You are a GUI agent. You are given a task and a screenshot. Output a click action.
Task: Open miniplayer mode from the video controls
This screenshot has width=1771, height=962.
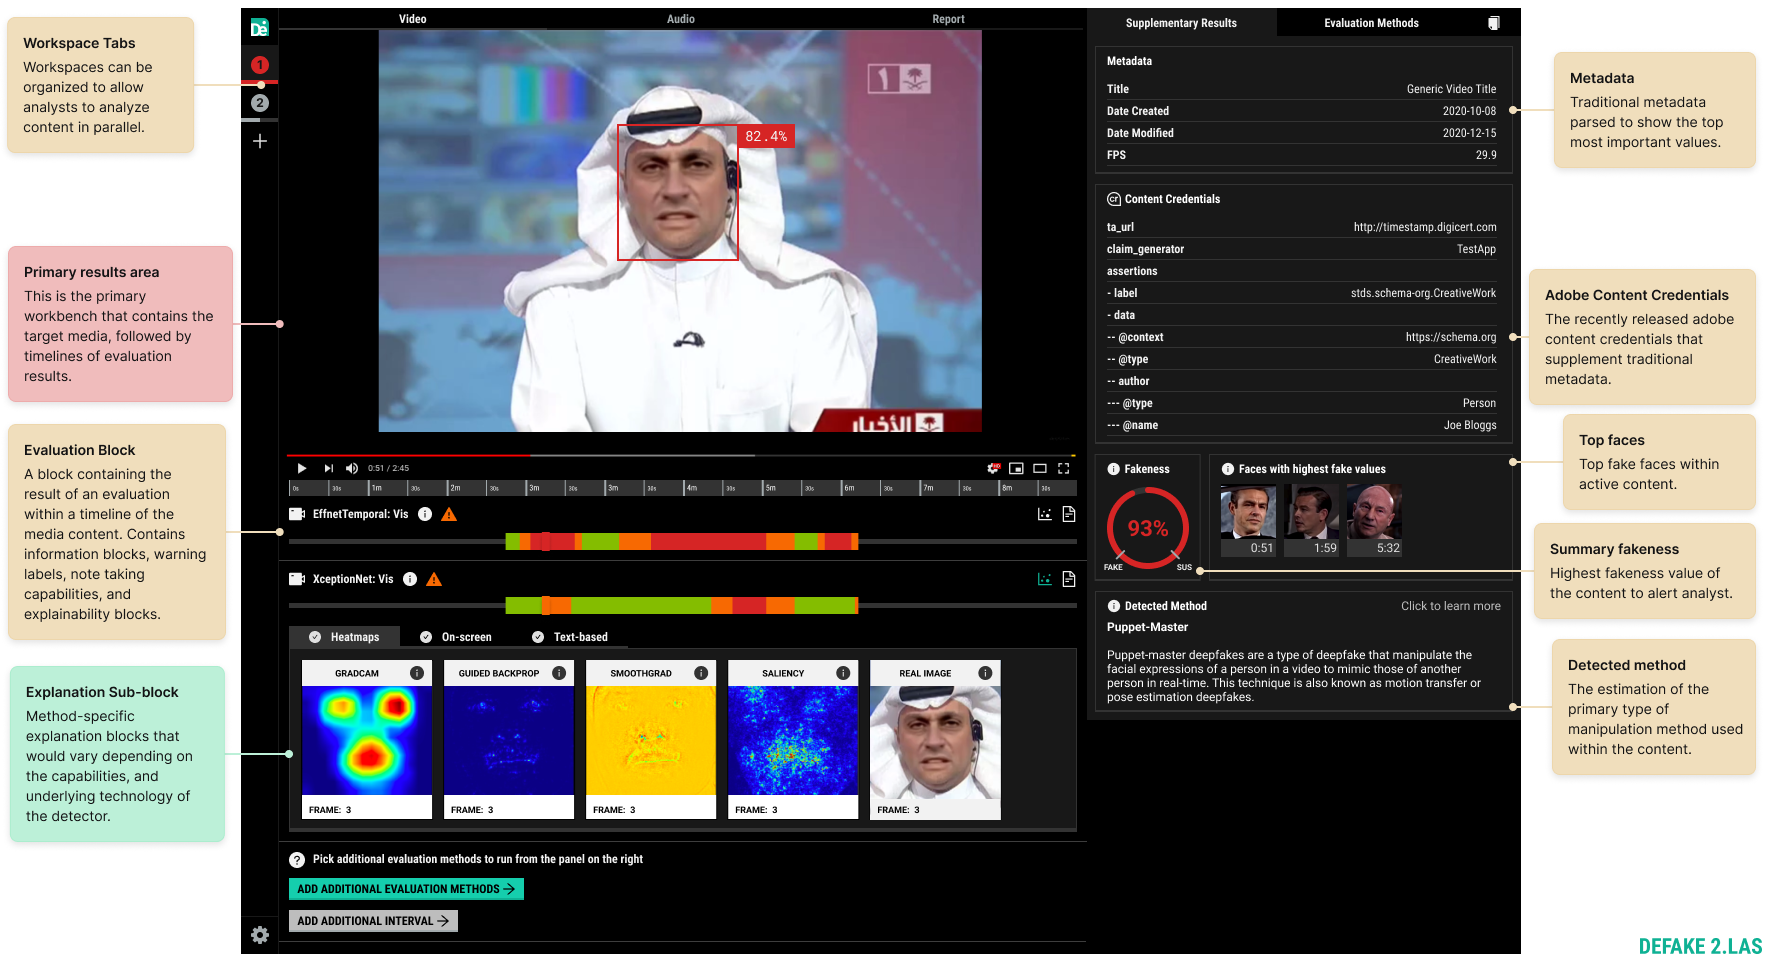(1016, 468)
